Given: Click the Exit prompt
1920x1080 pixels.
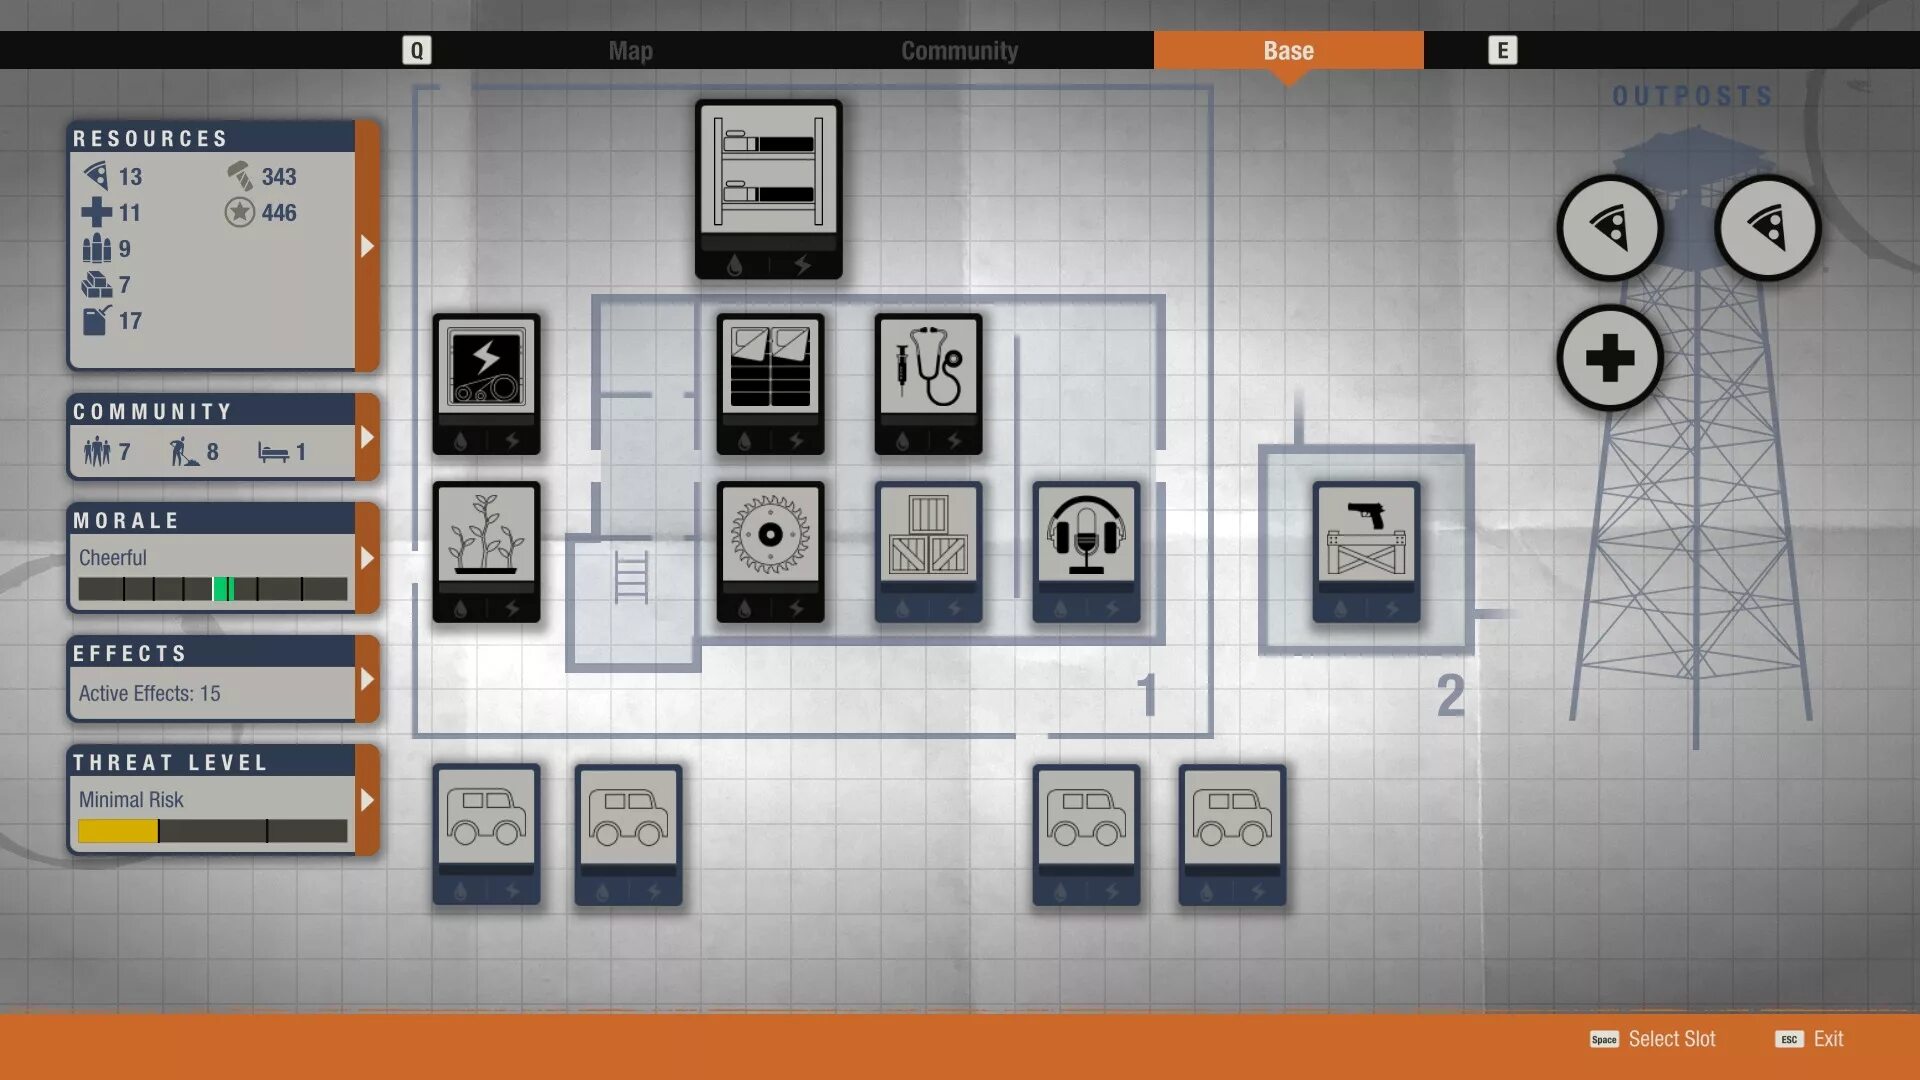Looking at the screenshot, I should tap(1828, 1039).
